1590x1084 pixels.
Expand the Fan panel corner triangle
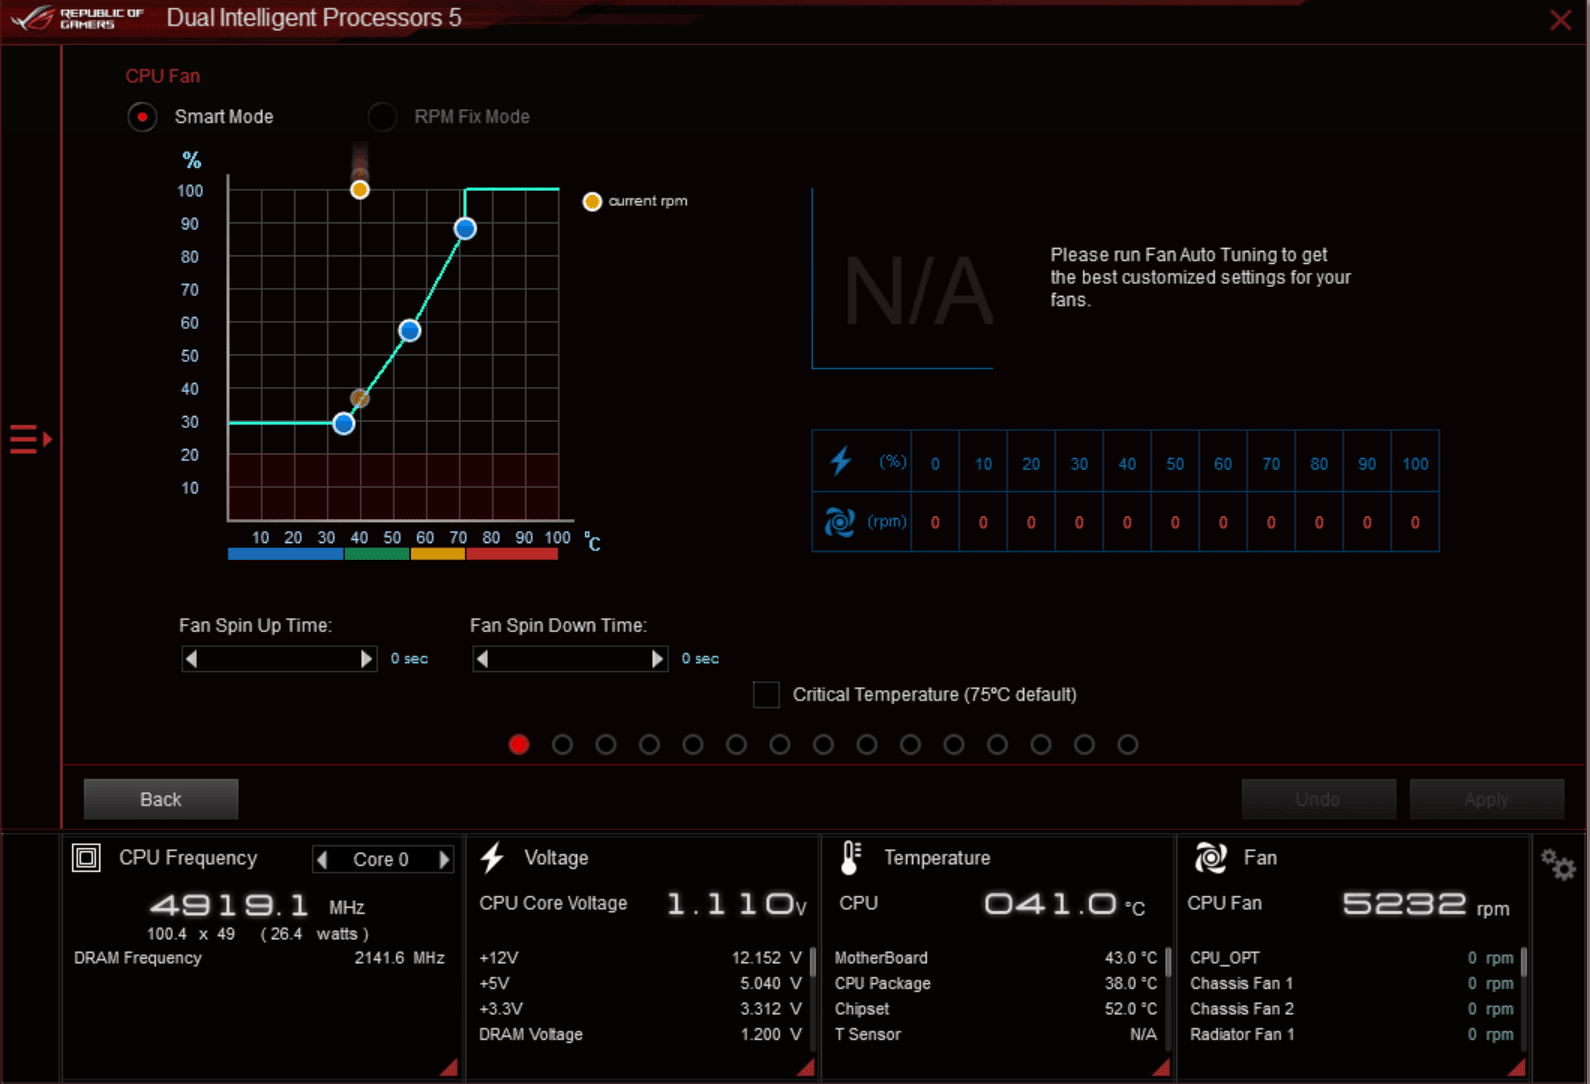(x=1517, y=1067)
